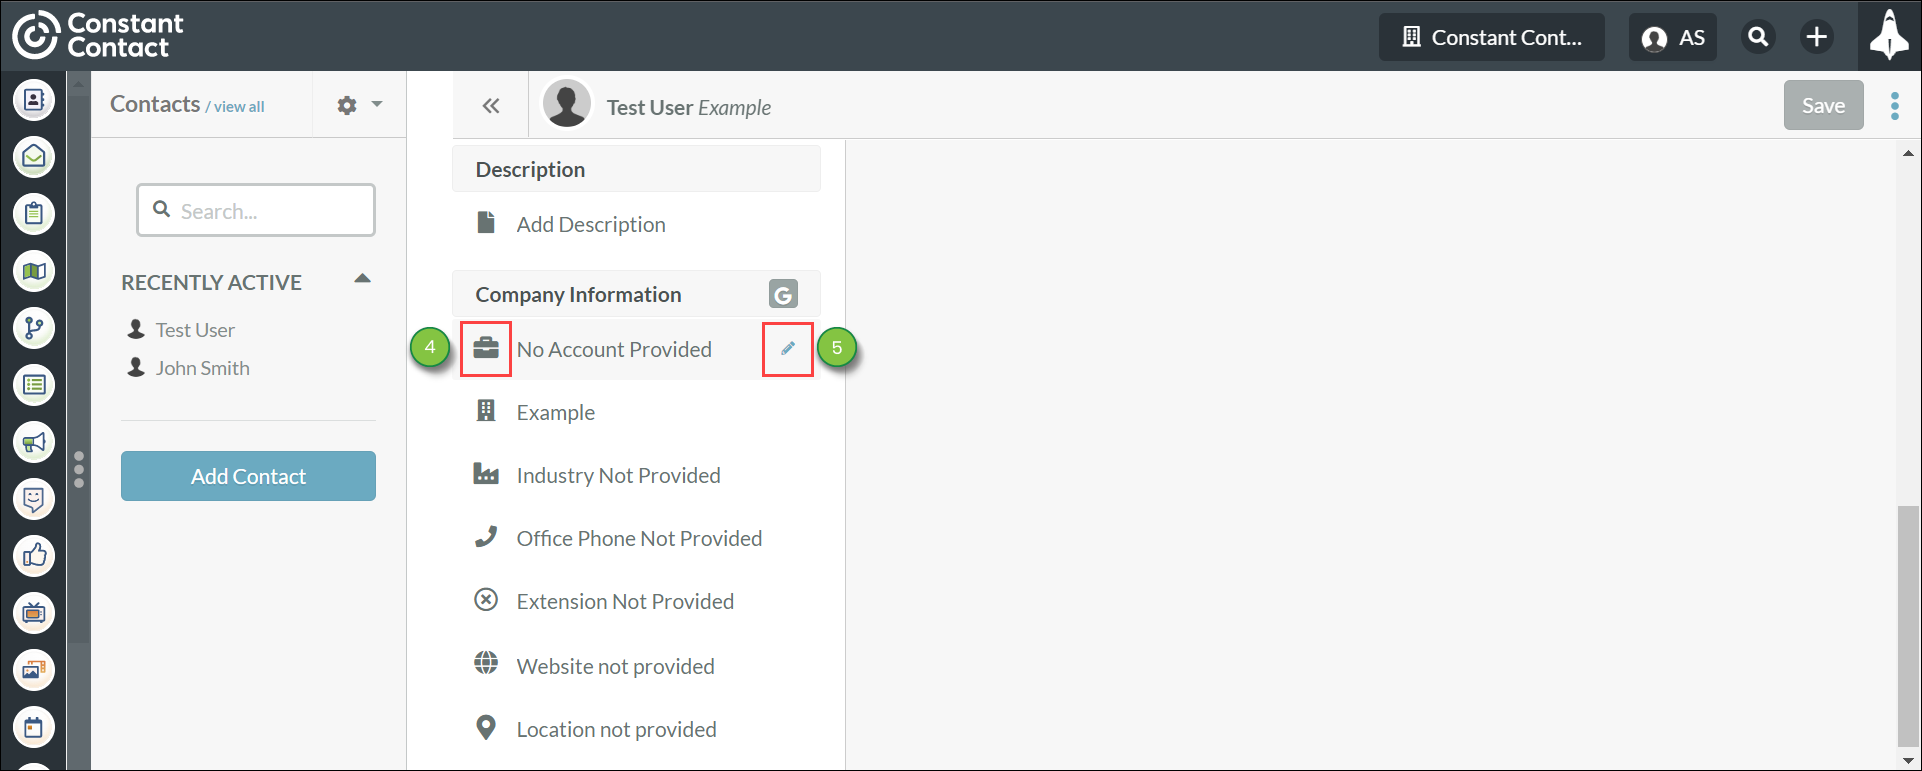Image resolution: width=1922 pixels, height=771 pixels.
Task: Click the plus add icon in the top bar
Action: point(1816,37)
